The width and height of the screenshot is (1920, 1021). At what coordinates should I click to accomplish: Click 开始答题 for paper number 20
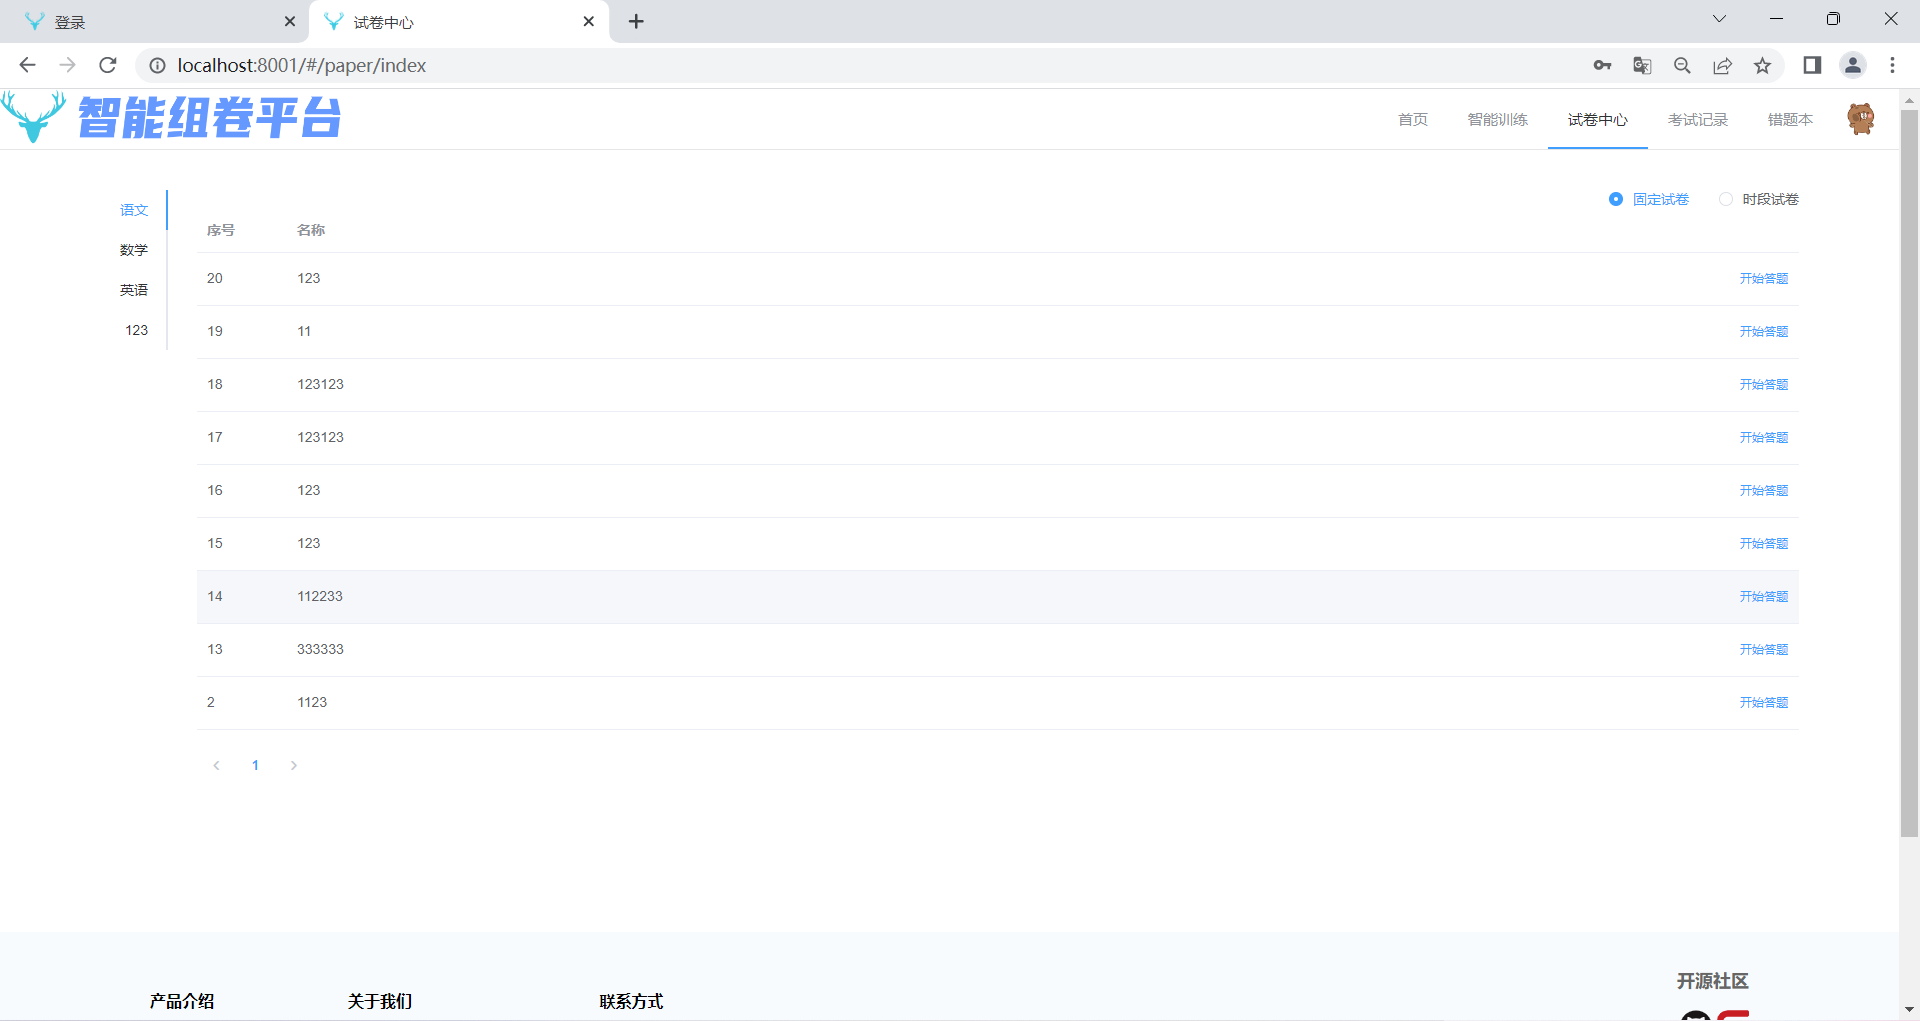(x=1763, y=279)
